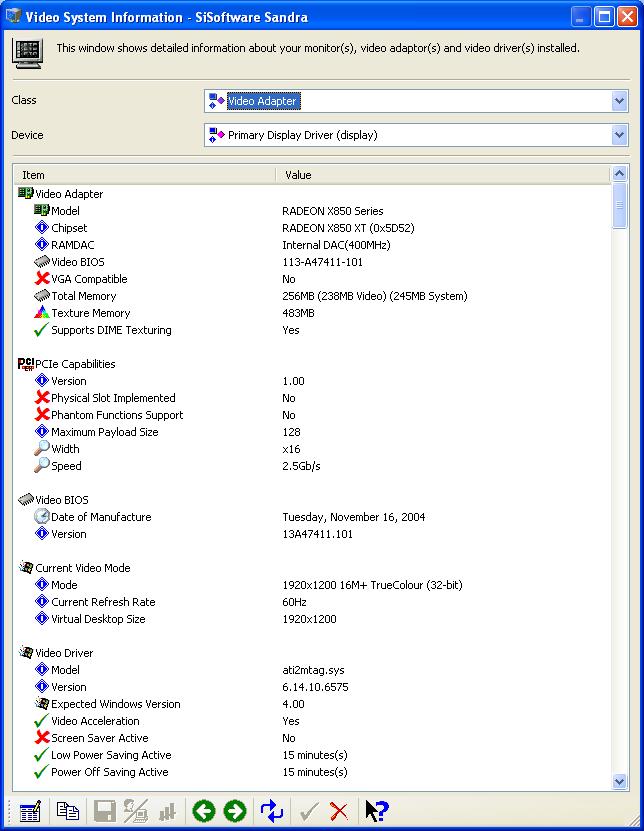644x831 pixels.
Task: Click the PCIe Capabilities section icon
Action: pos(25,364)
